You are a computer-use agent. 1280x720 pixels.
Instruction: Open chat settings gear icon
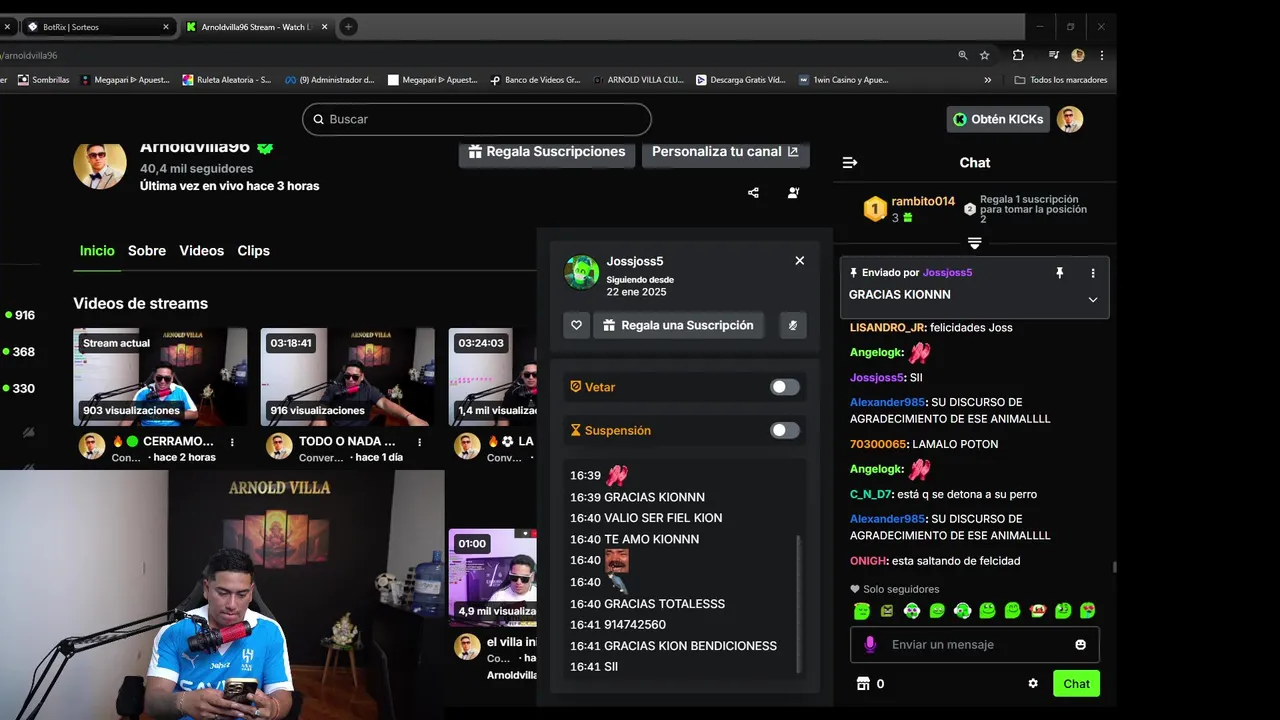[x=1033, y=684]
